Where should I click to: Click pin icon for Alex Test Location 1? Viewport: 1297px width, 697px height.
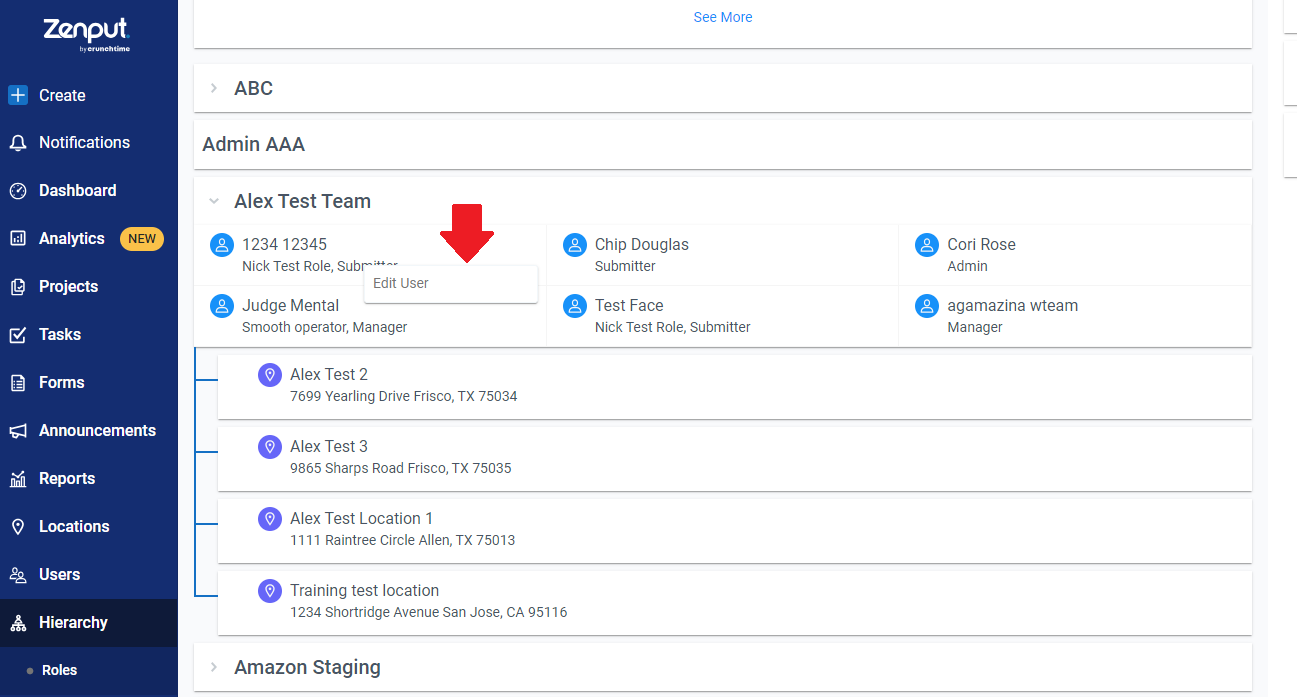pyautogui.click(x=270, y=519)
